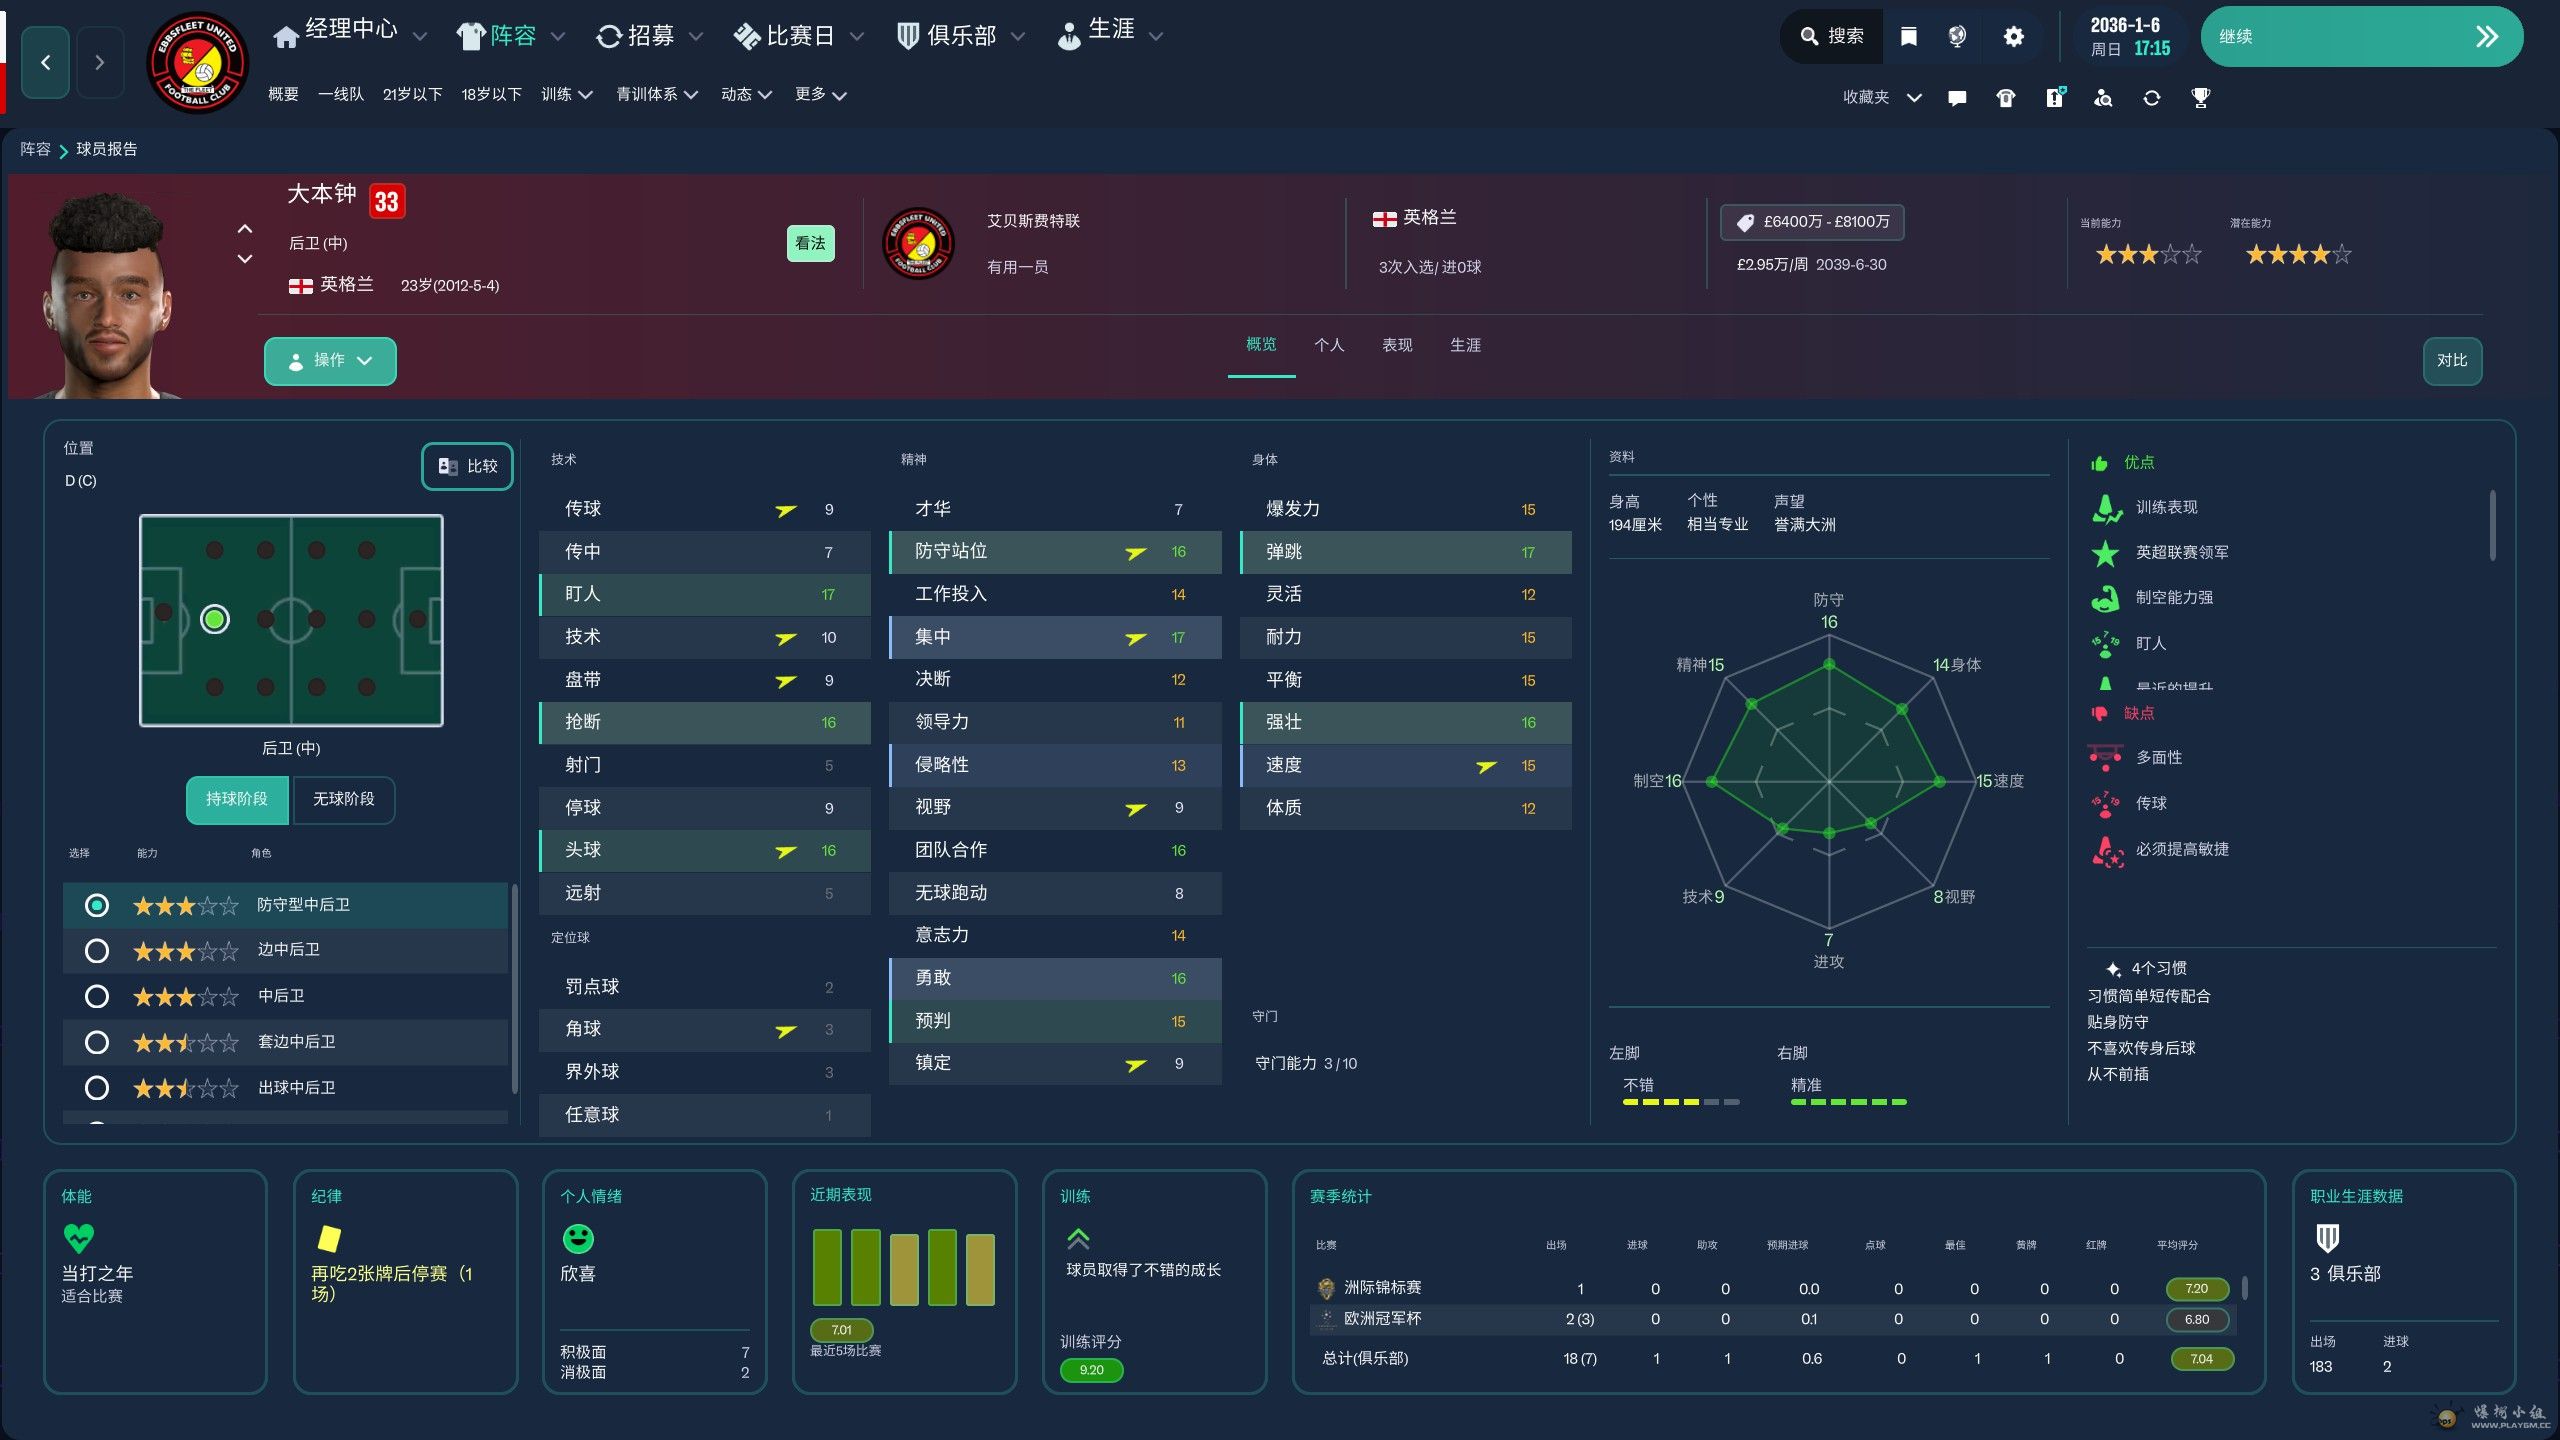Click the 搜索 search field
The height and width of the screenshot is (1440, 2560).
tap(1832, 37)
